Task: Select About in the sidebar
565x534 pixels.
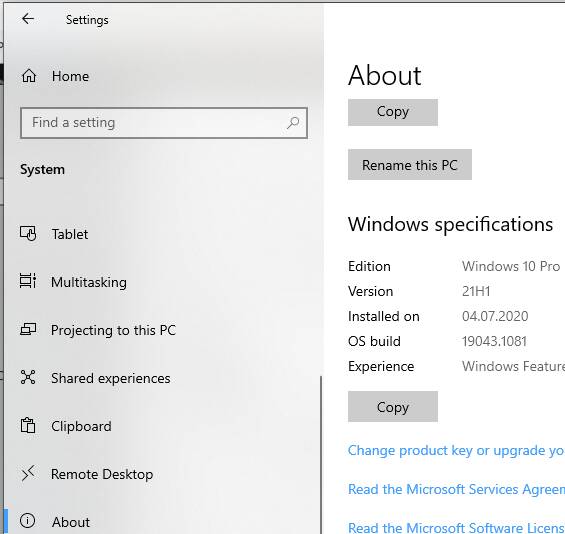Action: (71, 522)
